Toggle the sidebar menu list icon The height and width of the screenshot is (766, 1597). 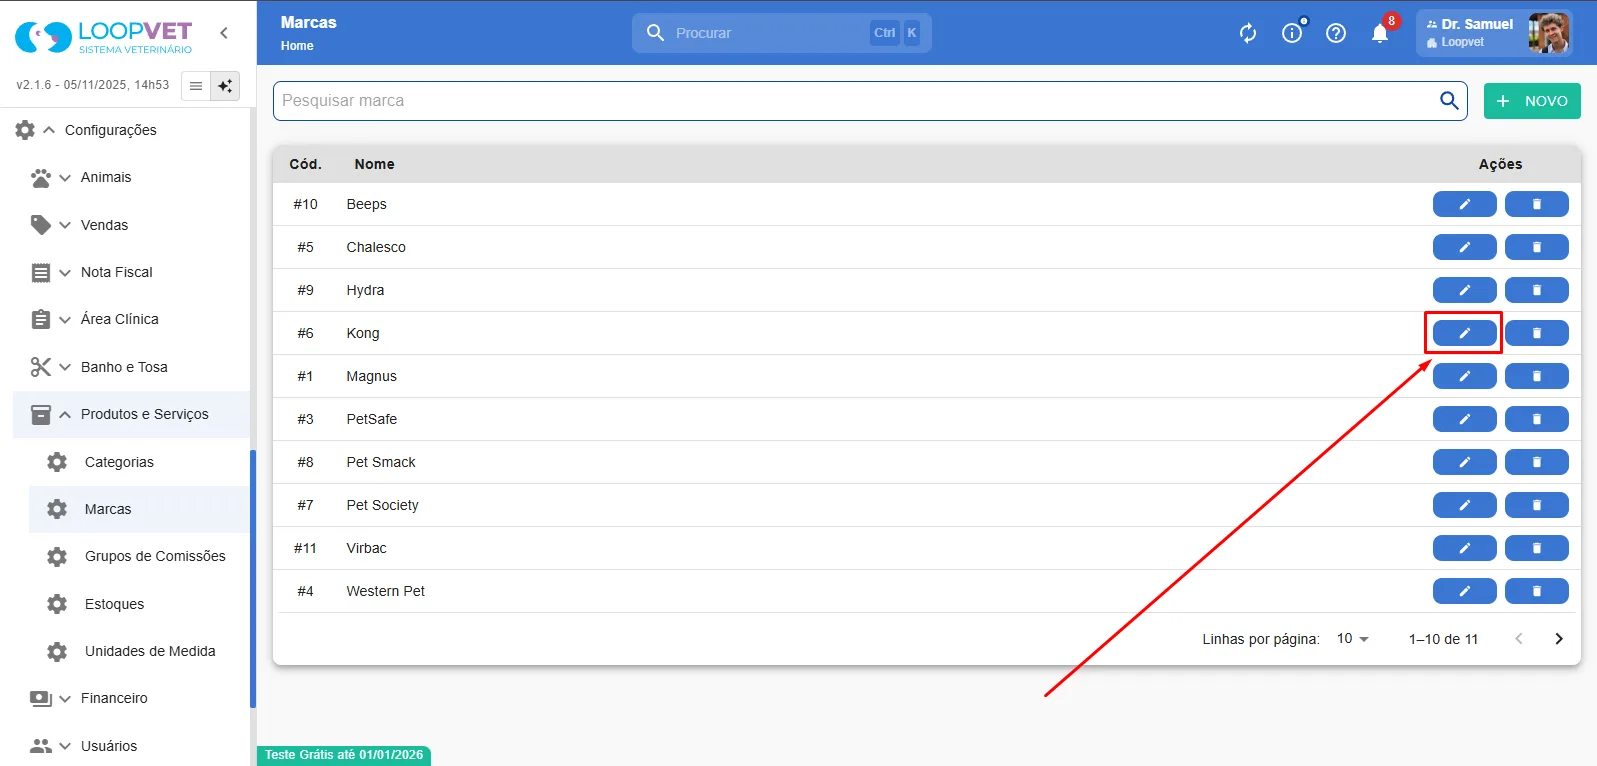(x=196, y=86)
